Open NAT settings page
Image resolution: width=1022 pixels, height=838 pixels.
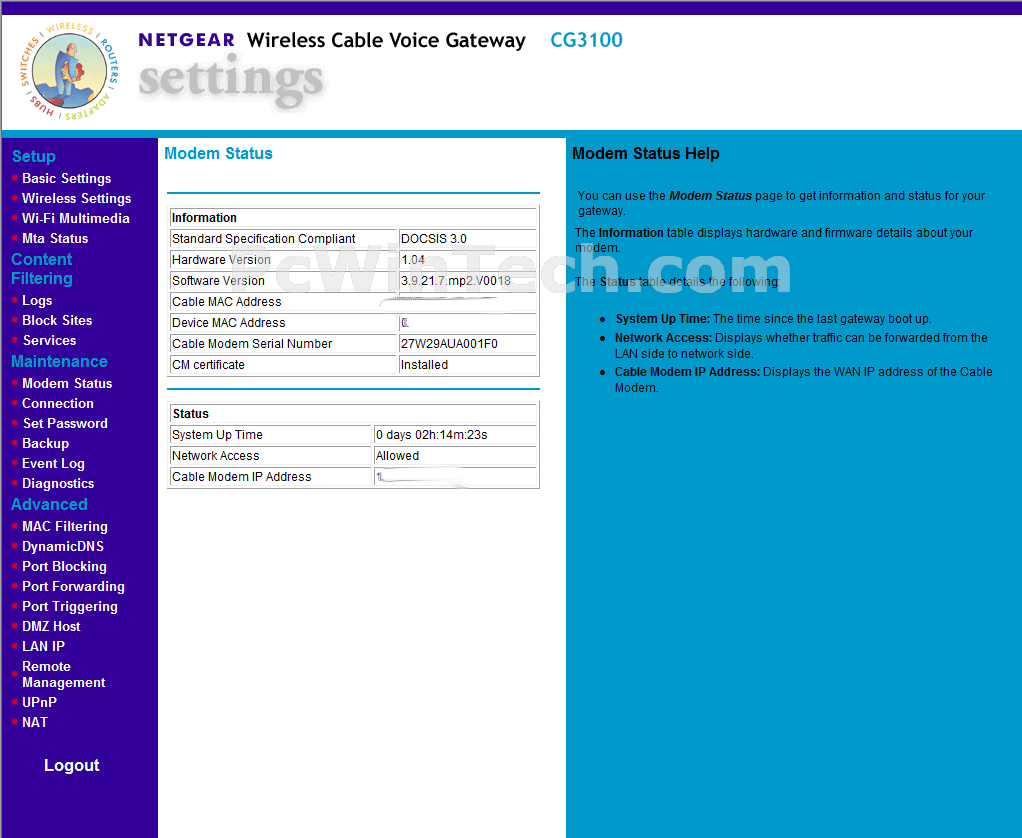click(35, 723)
